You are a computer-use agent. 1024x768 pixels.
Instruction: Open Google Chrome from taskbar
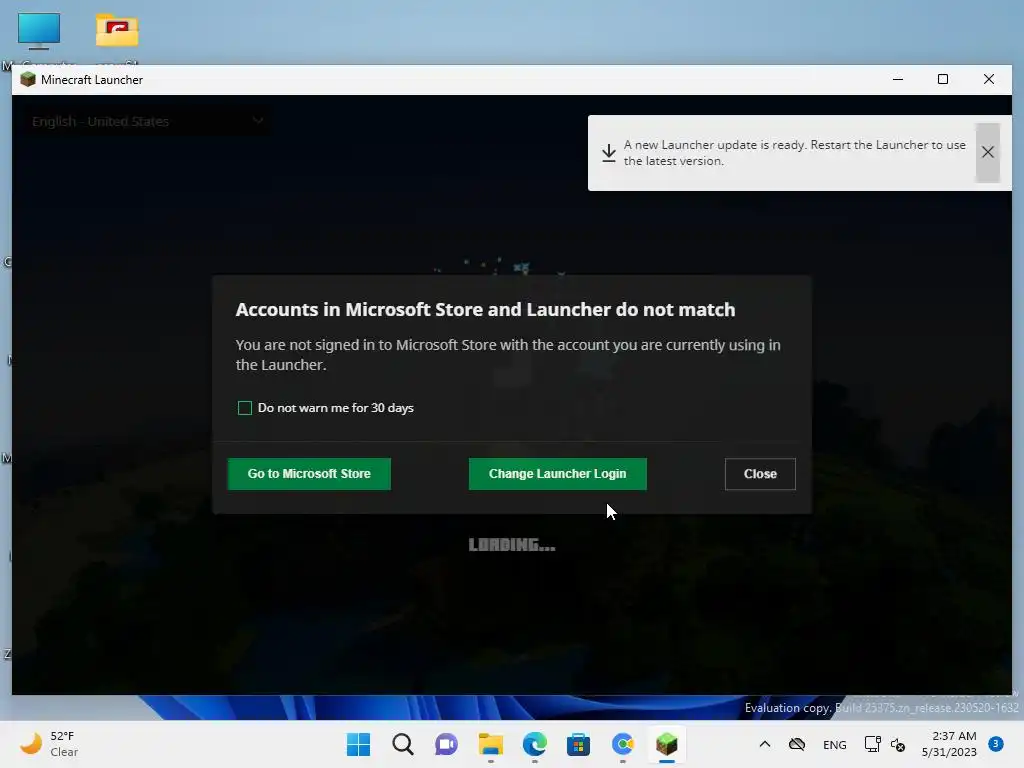[x=623, y=744]
